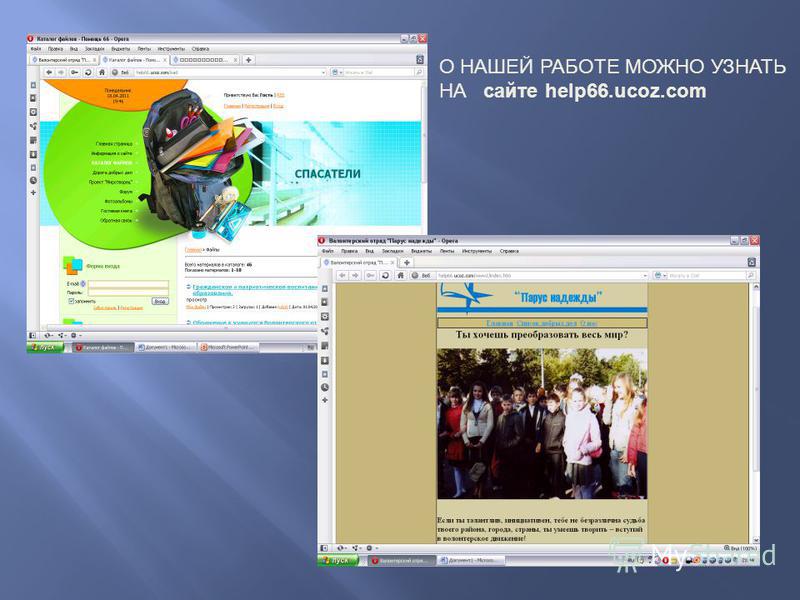Expand address dropdown in Парус надежды window

(x=645, y=276)
